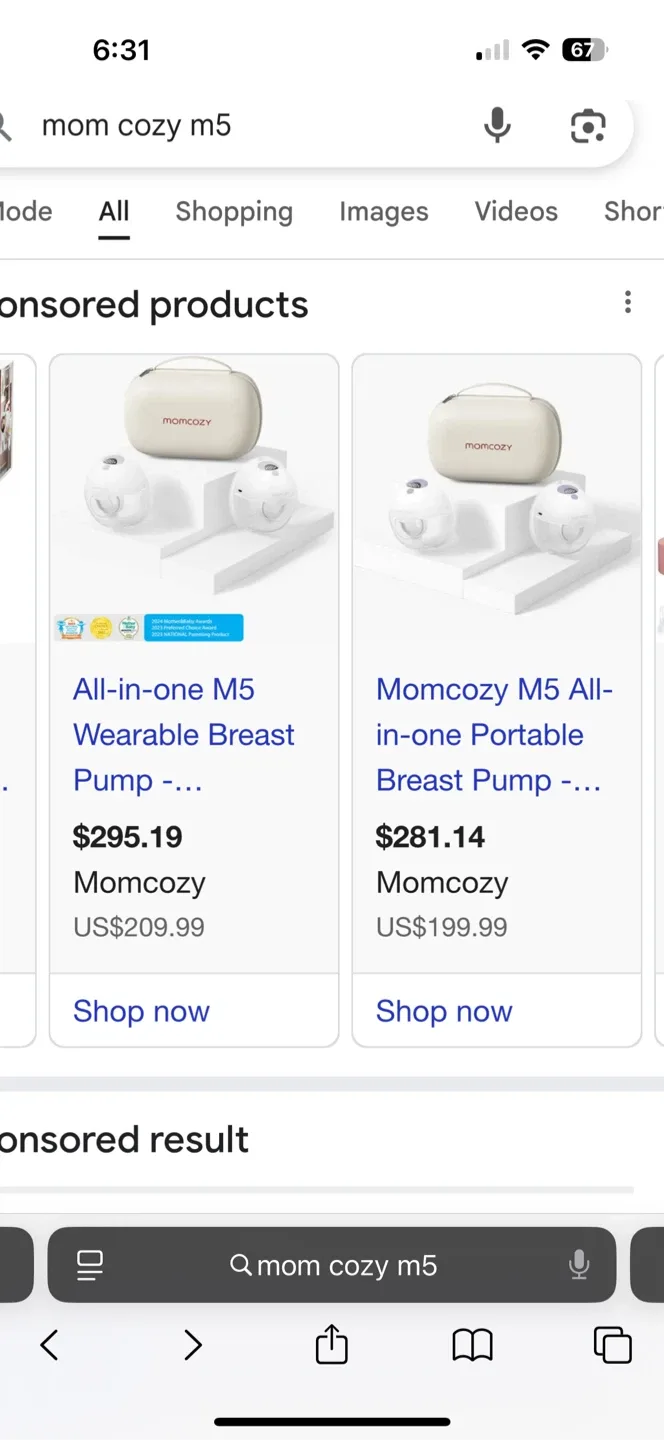
Task: Open the tab switcher icon
Action: 612,1345
